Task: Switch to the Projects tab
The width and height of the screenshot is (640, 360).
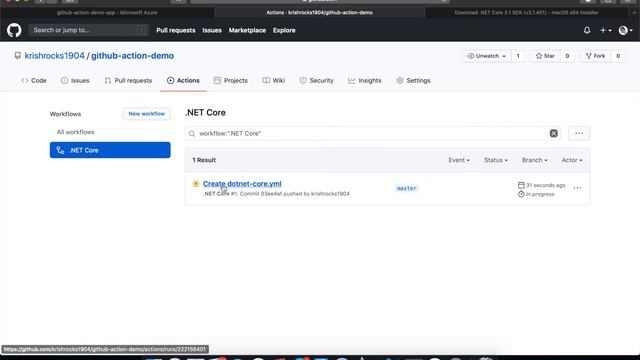Action: [231, 81]
